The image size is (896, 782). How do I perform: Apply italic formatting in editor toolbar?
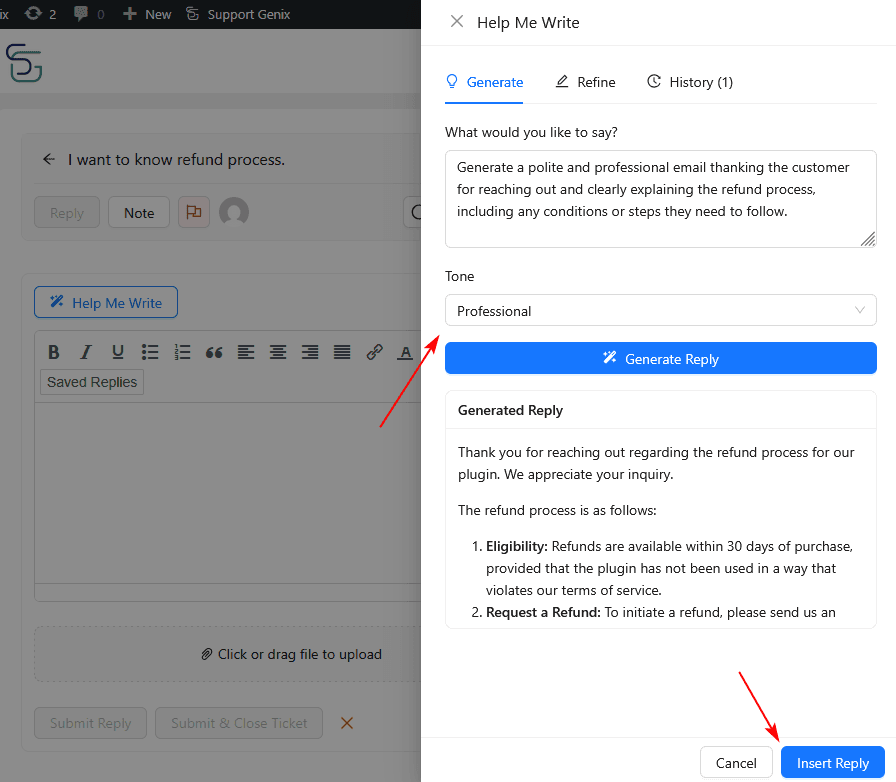pos(86,352)
